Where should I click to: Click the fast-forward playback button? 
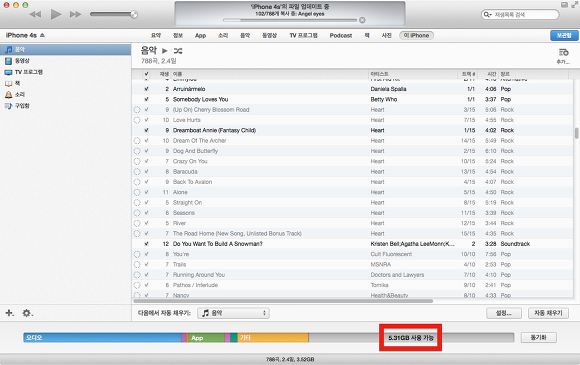click(75, 14)
